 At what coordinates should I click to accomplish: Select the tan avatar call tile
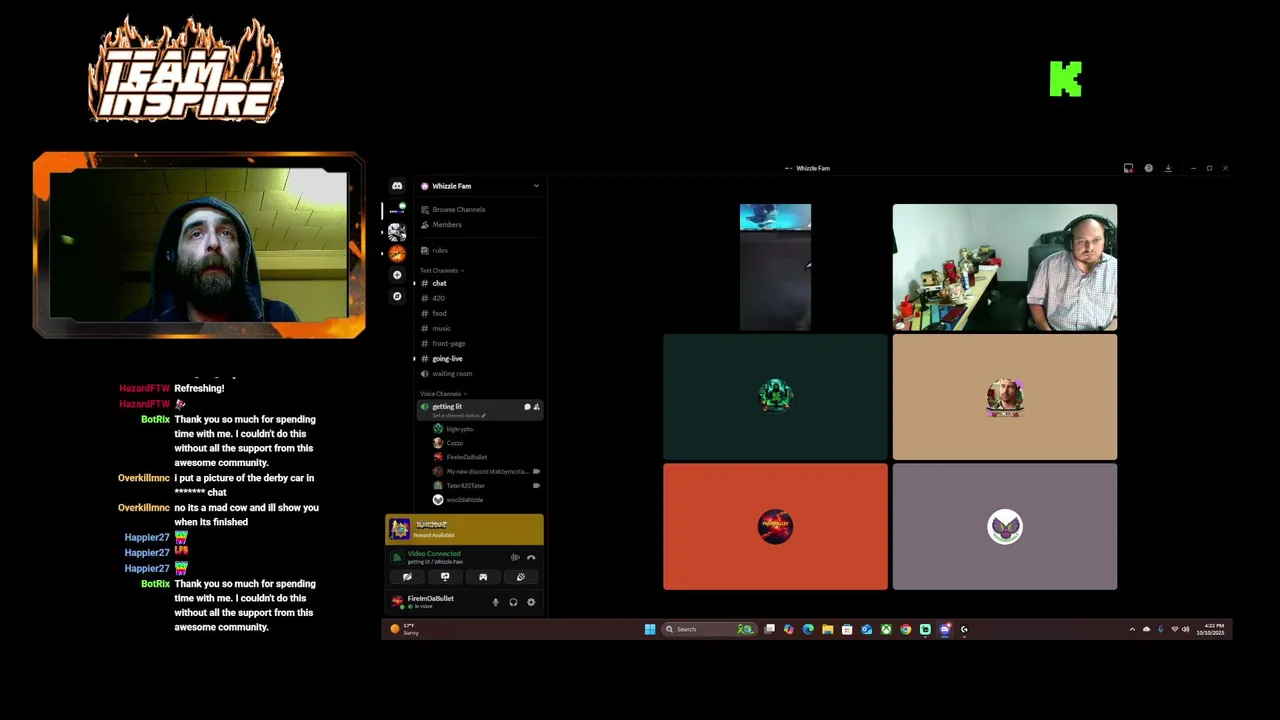1005,397
